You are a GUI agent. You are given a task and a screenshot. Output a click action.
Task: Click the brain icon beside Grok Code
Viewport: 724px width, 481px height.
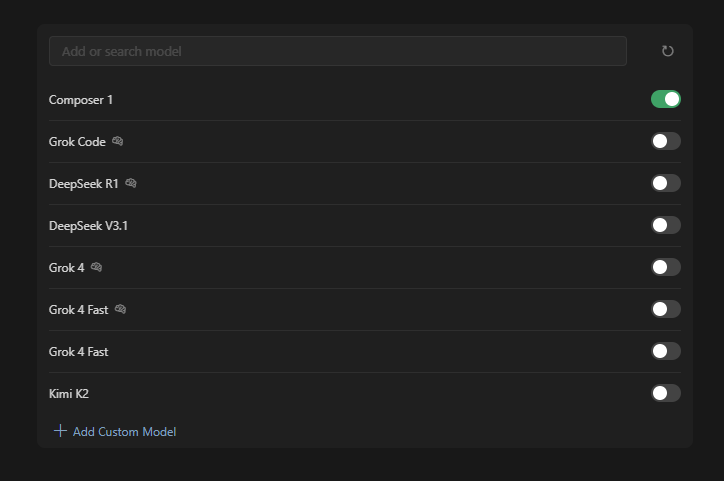pyautogui.click(x=118, y=141)
